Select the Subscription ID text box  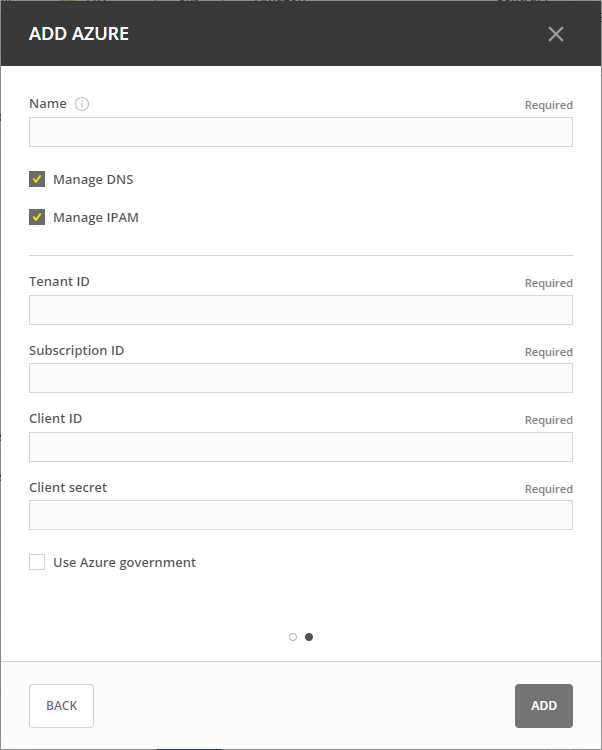coord(300,378)
